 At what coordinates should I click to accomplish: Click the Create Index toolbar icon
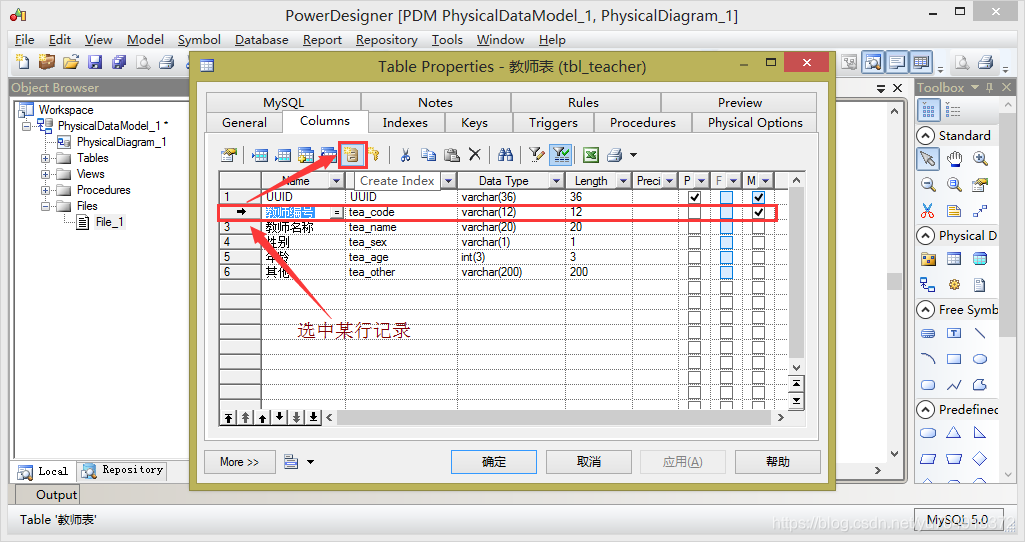[352, 155]
